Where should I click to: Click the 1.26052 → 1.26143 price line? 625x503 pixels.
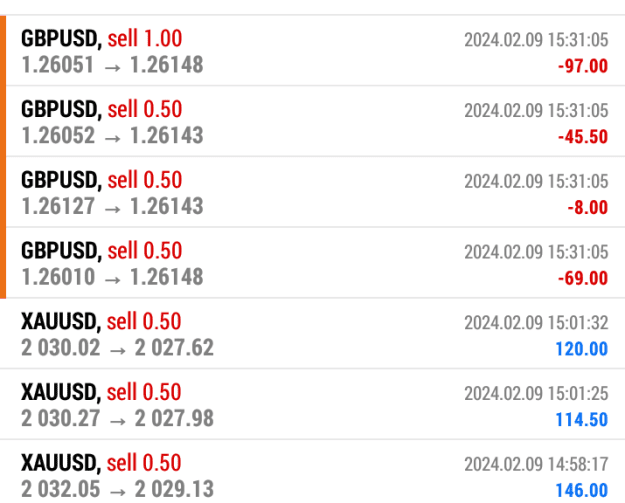[112, 135]
